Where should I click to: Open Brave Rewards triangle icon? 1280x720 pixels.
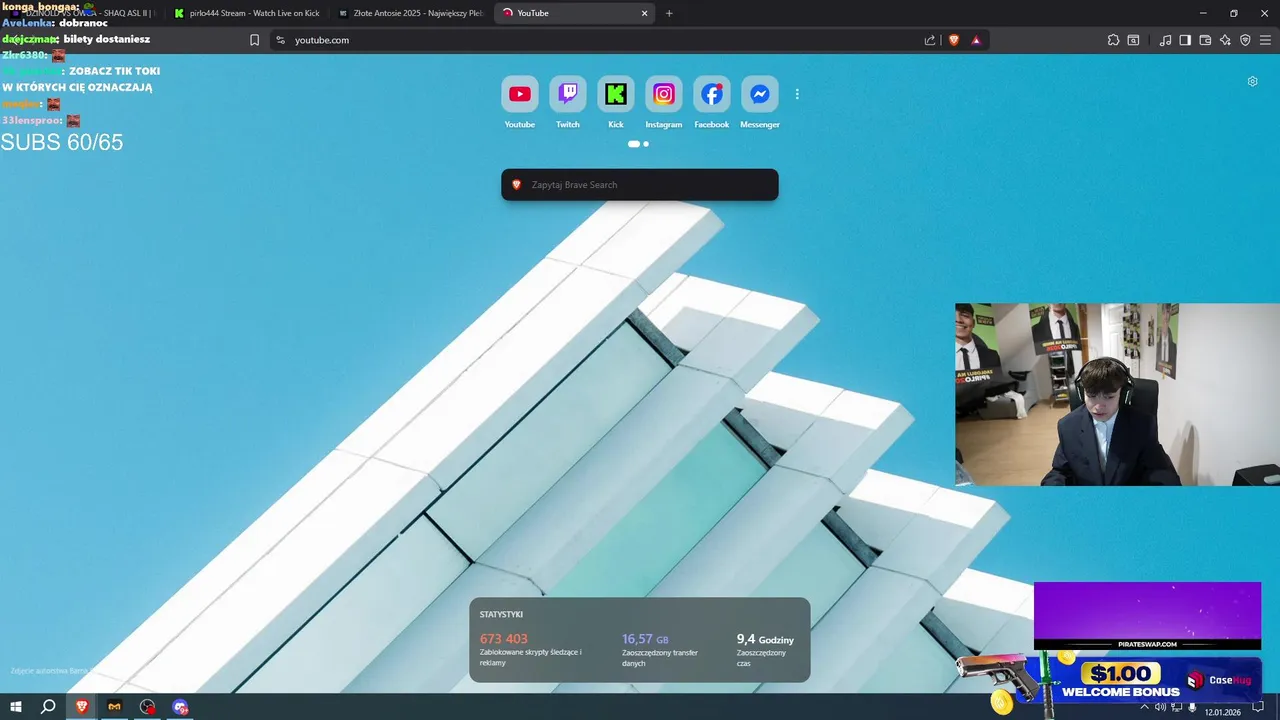click(976, 40)
